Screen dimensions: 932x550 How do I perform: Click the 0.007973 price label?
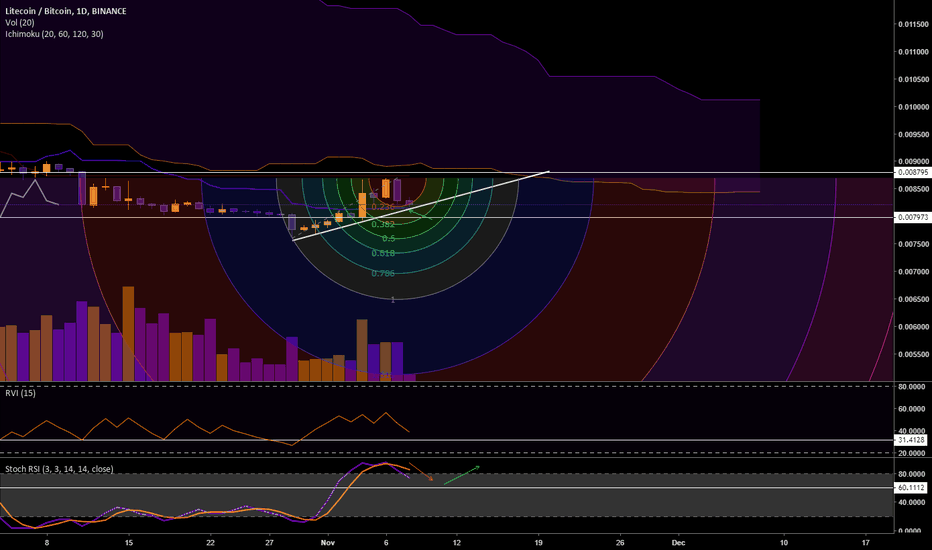coord(912,218)
